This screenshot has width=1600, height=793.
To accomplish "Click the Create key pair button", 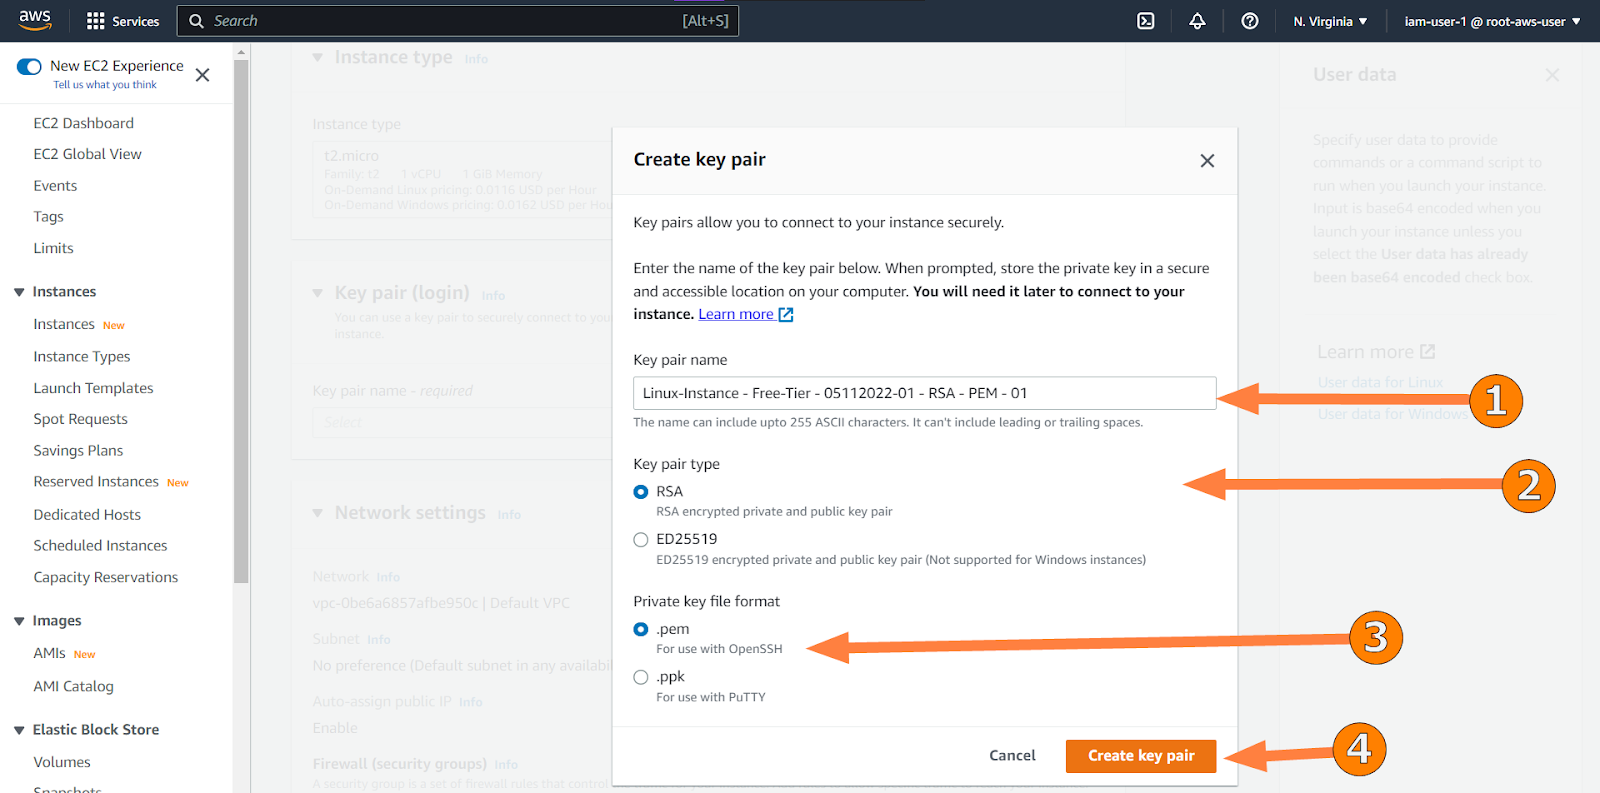I will click(1141, 756).
